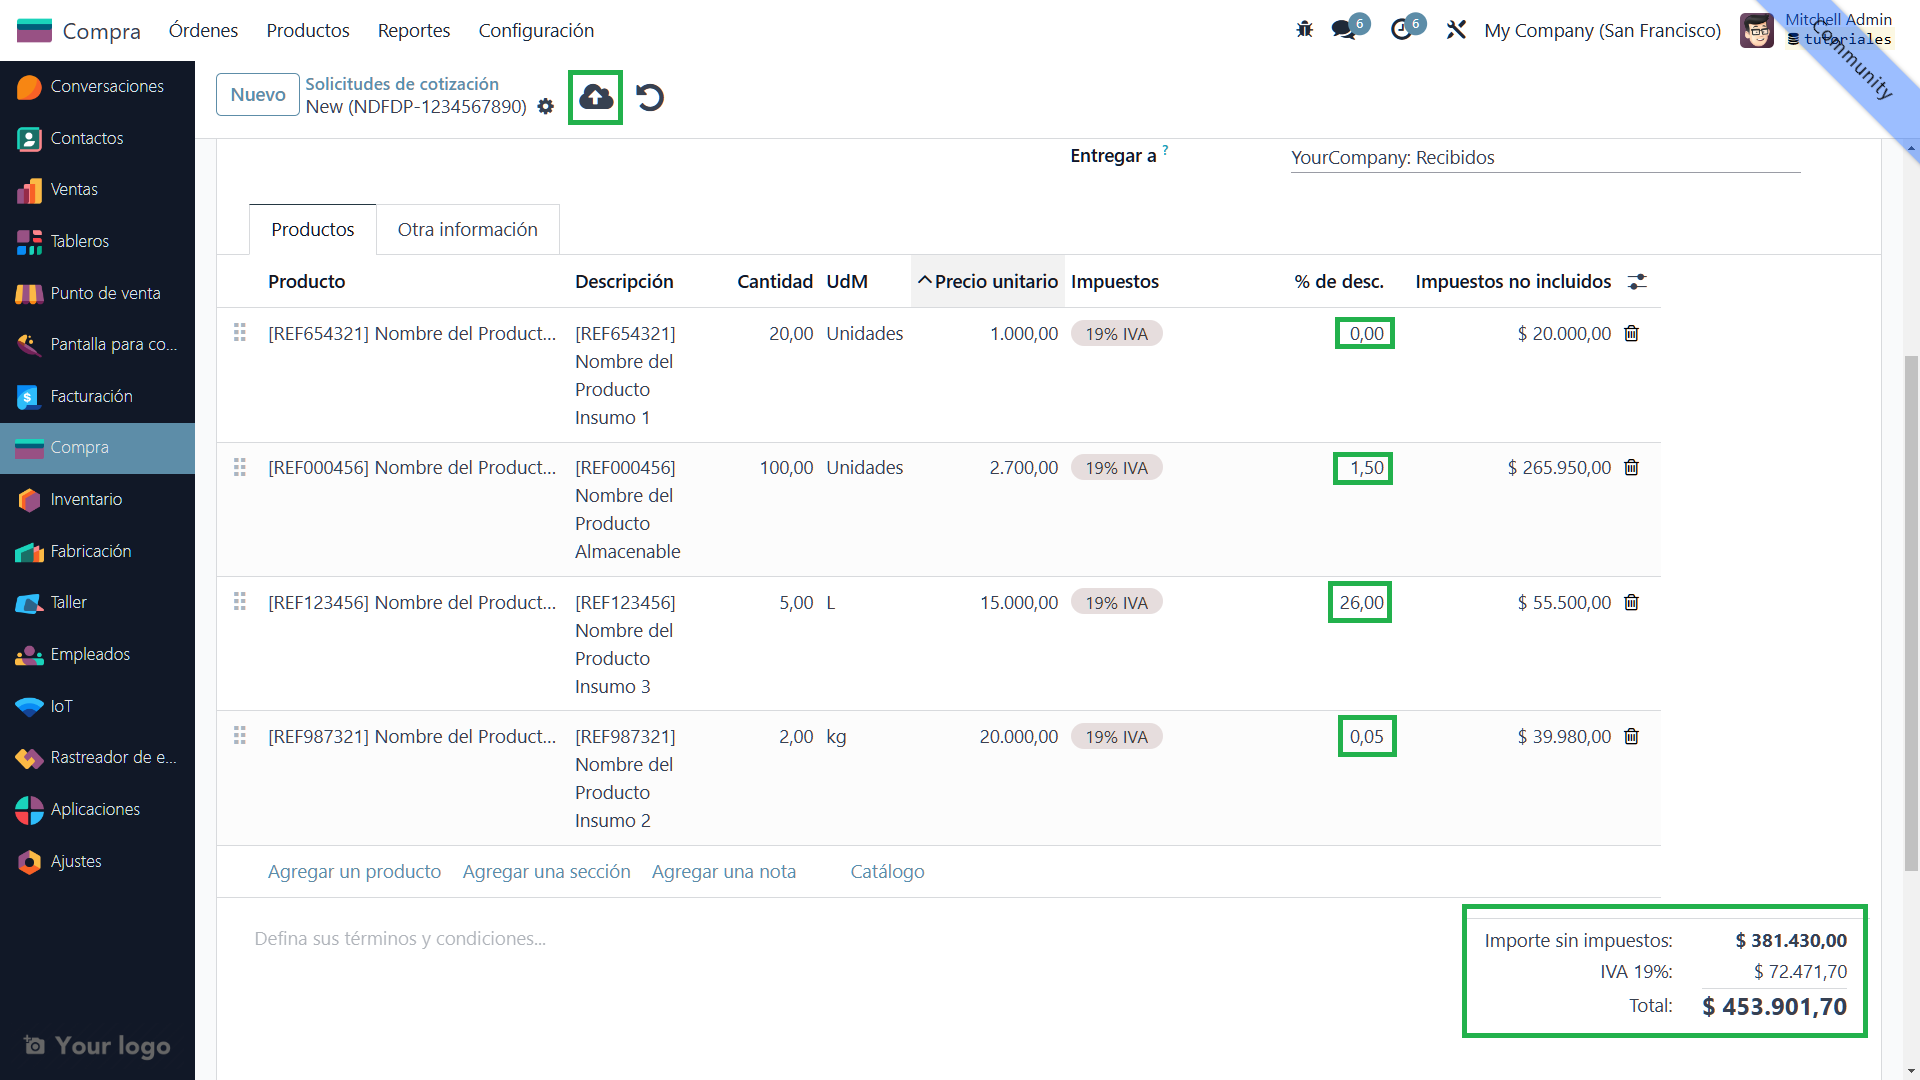Viewport: 1920px width, 1080px height.
Task: Open the conversations messages icon in top bar
Action: (x=1344, y=30)
